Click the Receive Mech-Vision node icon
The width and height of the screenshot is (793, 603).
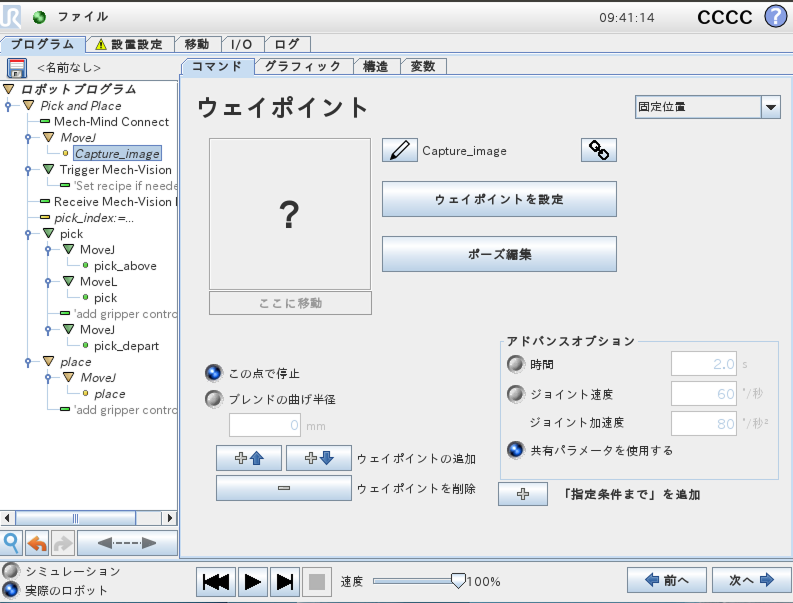pos(45,201)
